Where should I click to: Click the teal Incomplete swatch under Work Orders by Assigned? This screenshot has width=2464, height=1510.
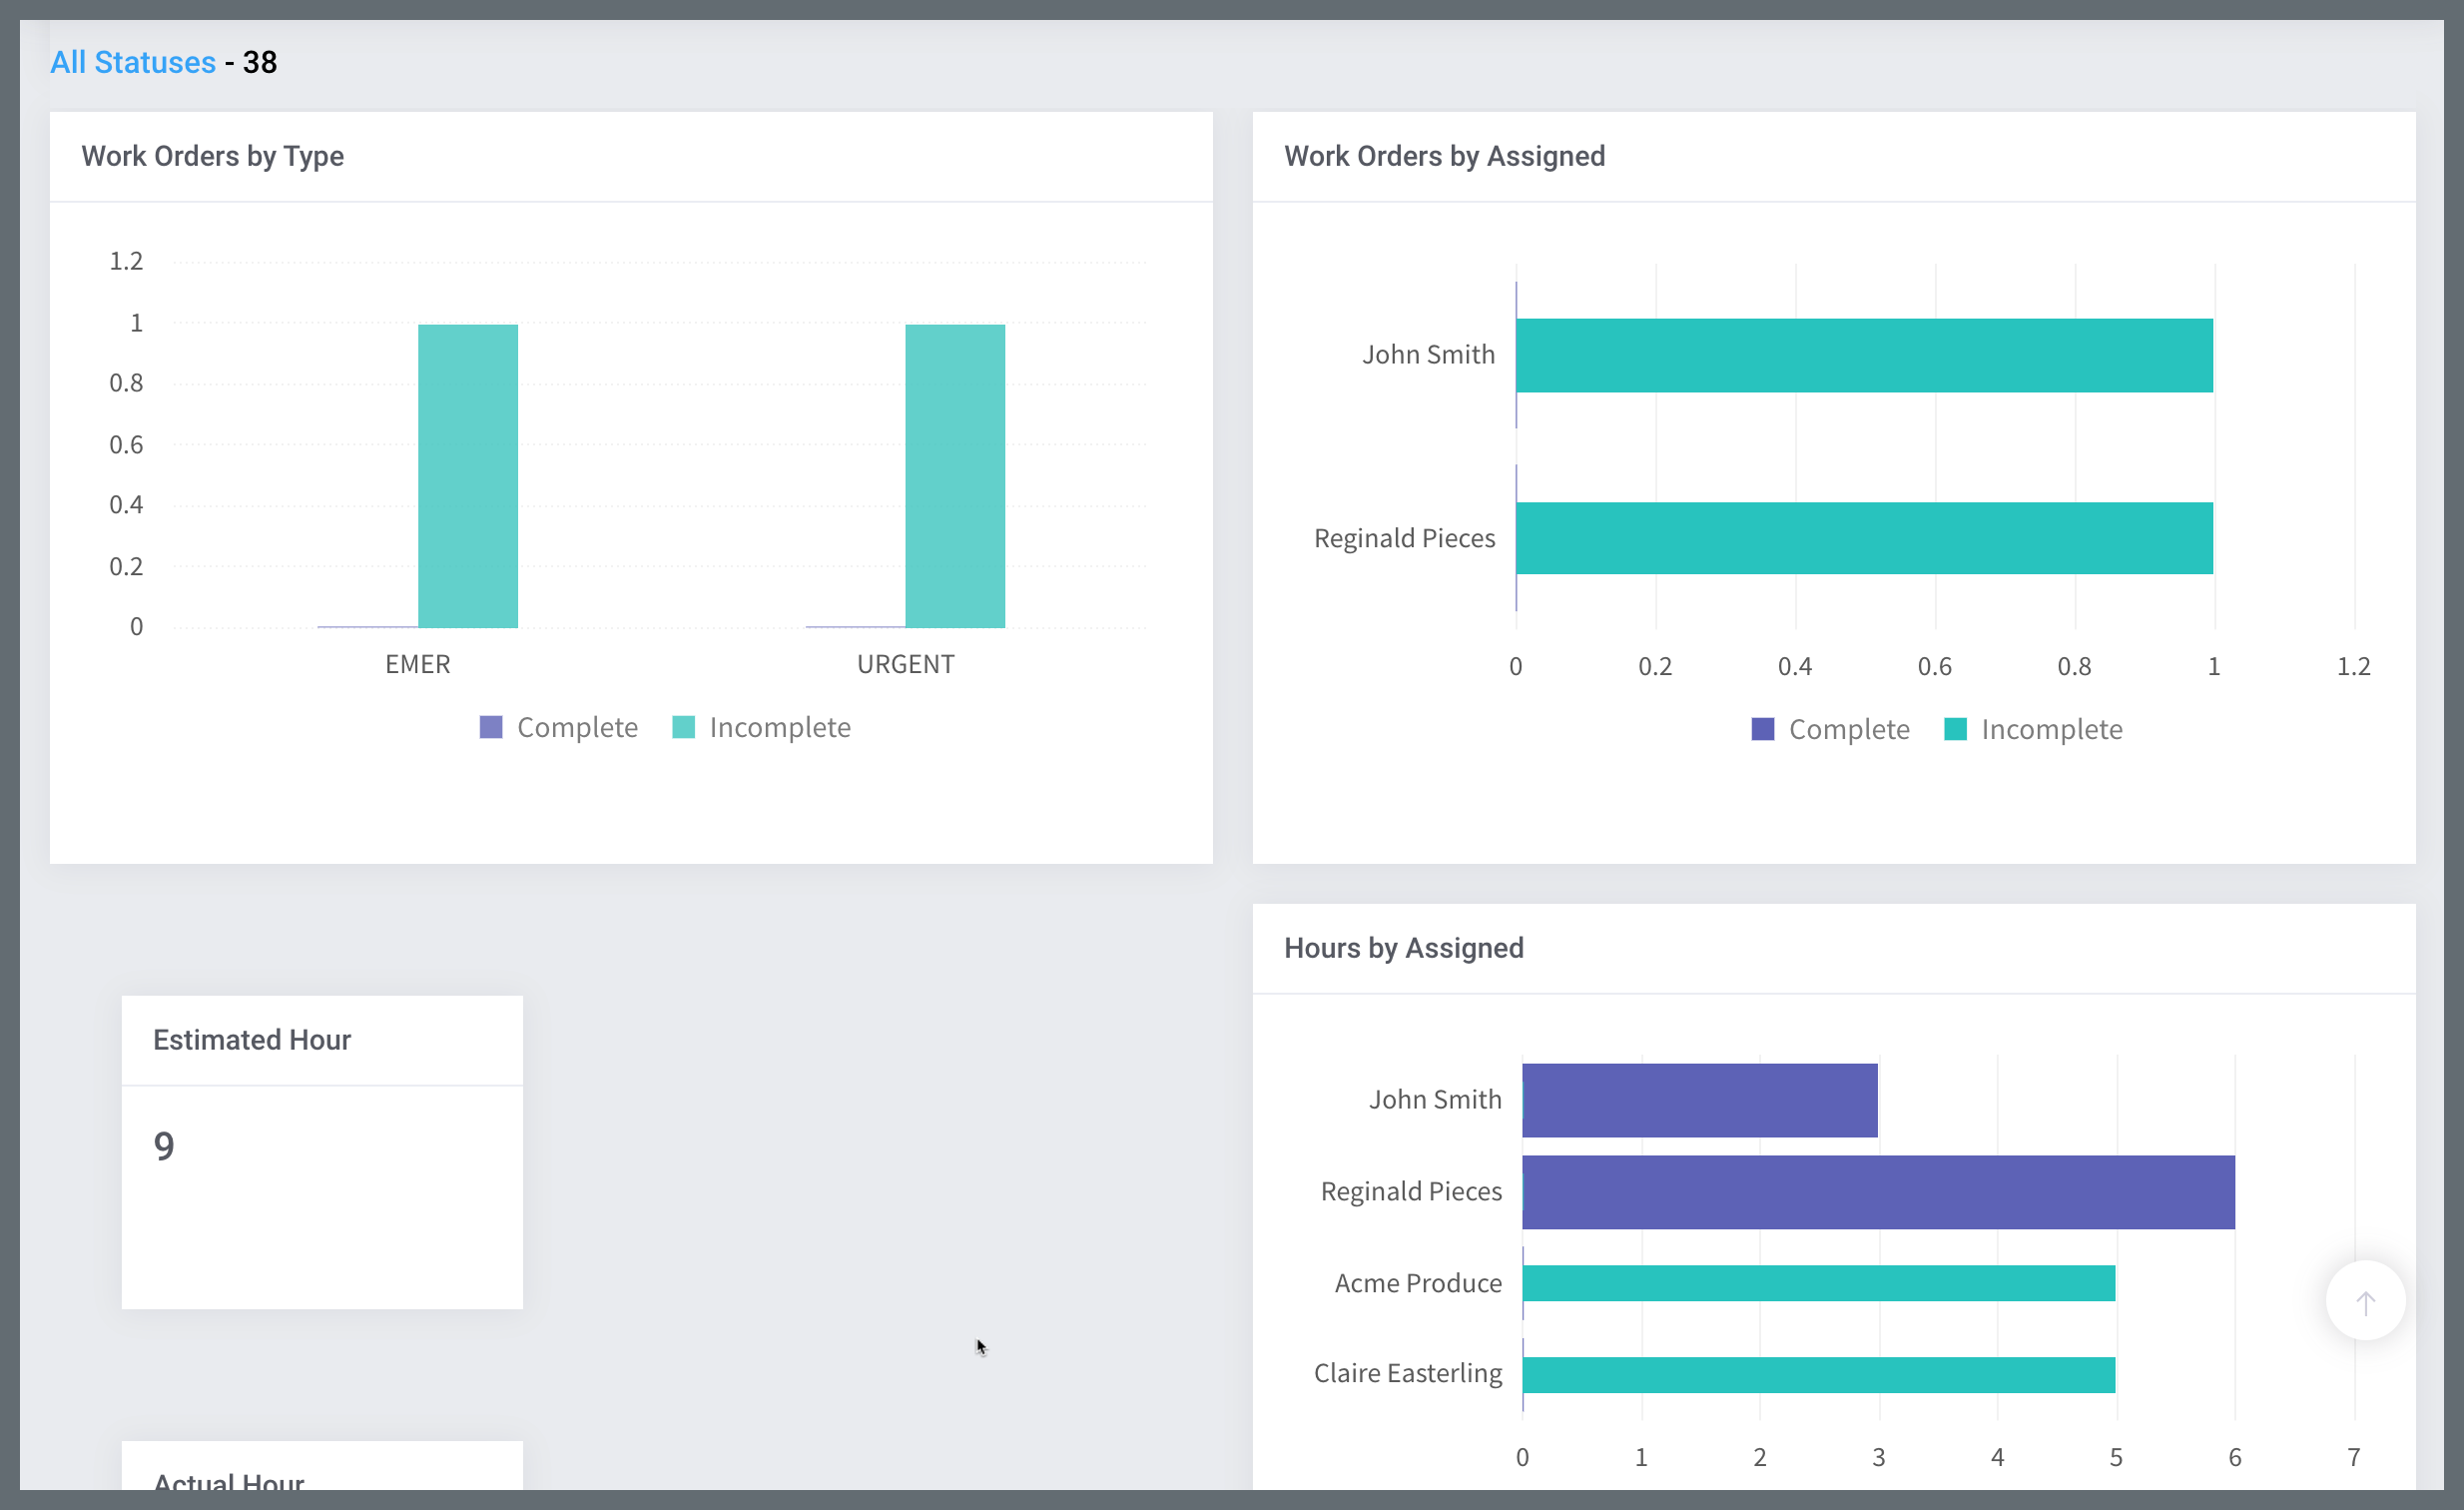pos(1955,729)
